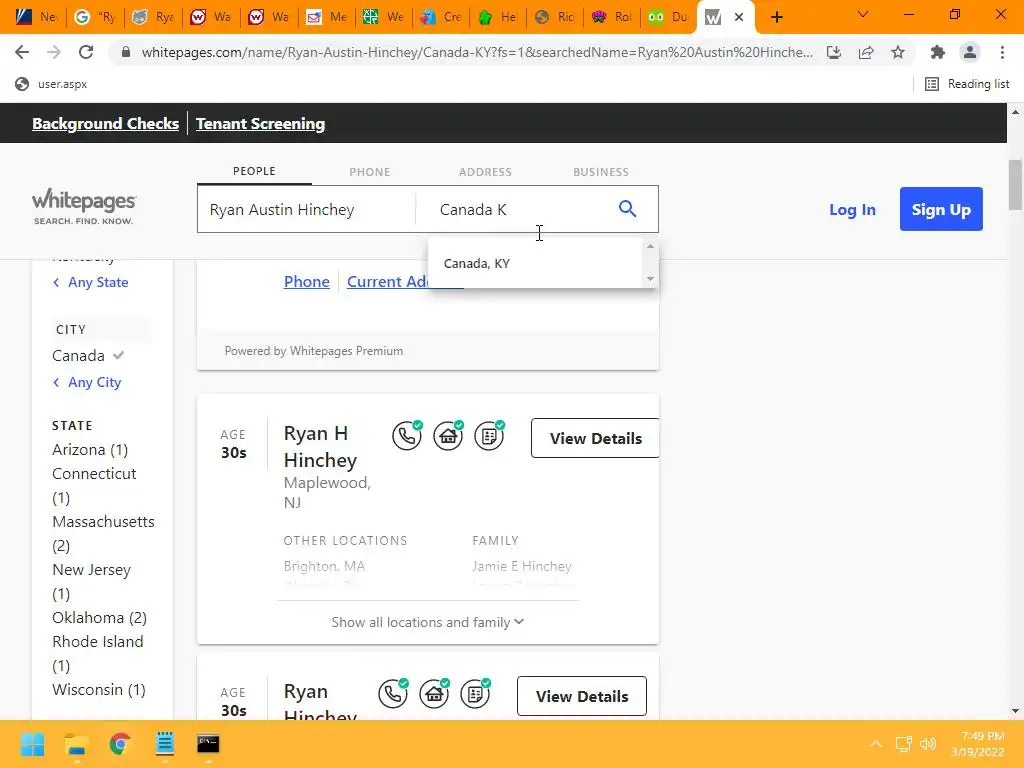
Task: Click volume icon in system tray
Action: pos(928,744)
